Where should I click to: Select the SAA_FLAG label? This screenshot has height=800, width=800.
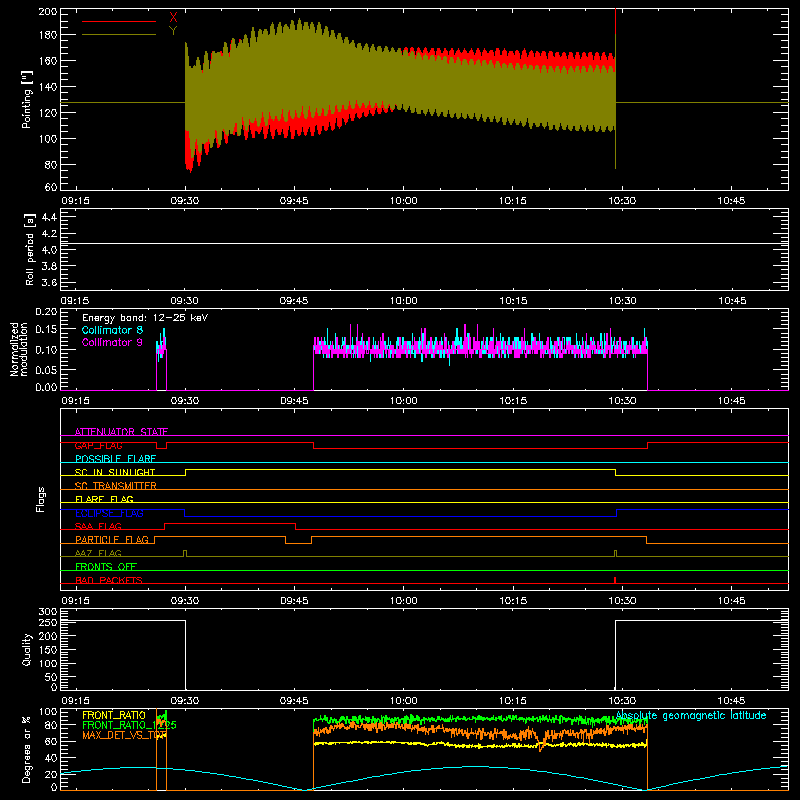pyautogui.click(x=98, y=526)
